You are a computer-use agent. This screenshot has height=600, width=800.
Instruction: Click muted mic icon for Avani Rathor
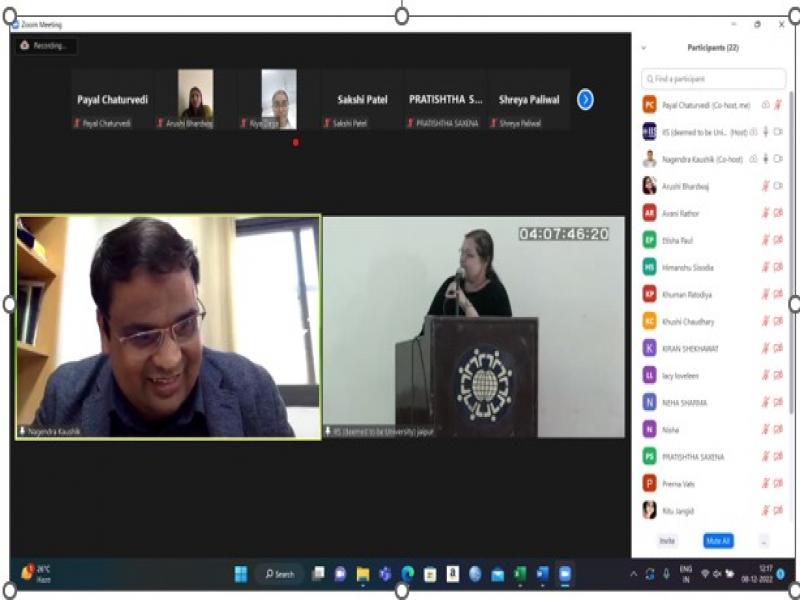pos(766,213)
